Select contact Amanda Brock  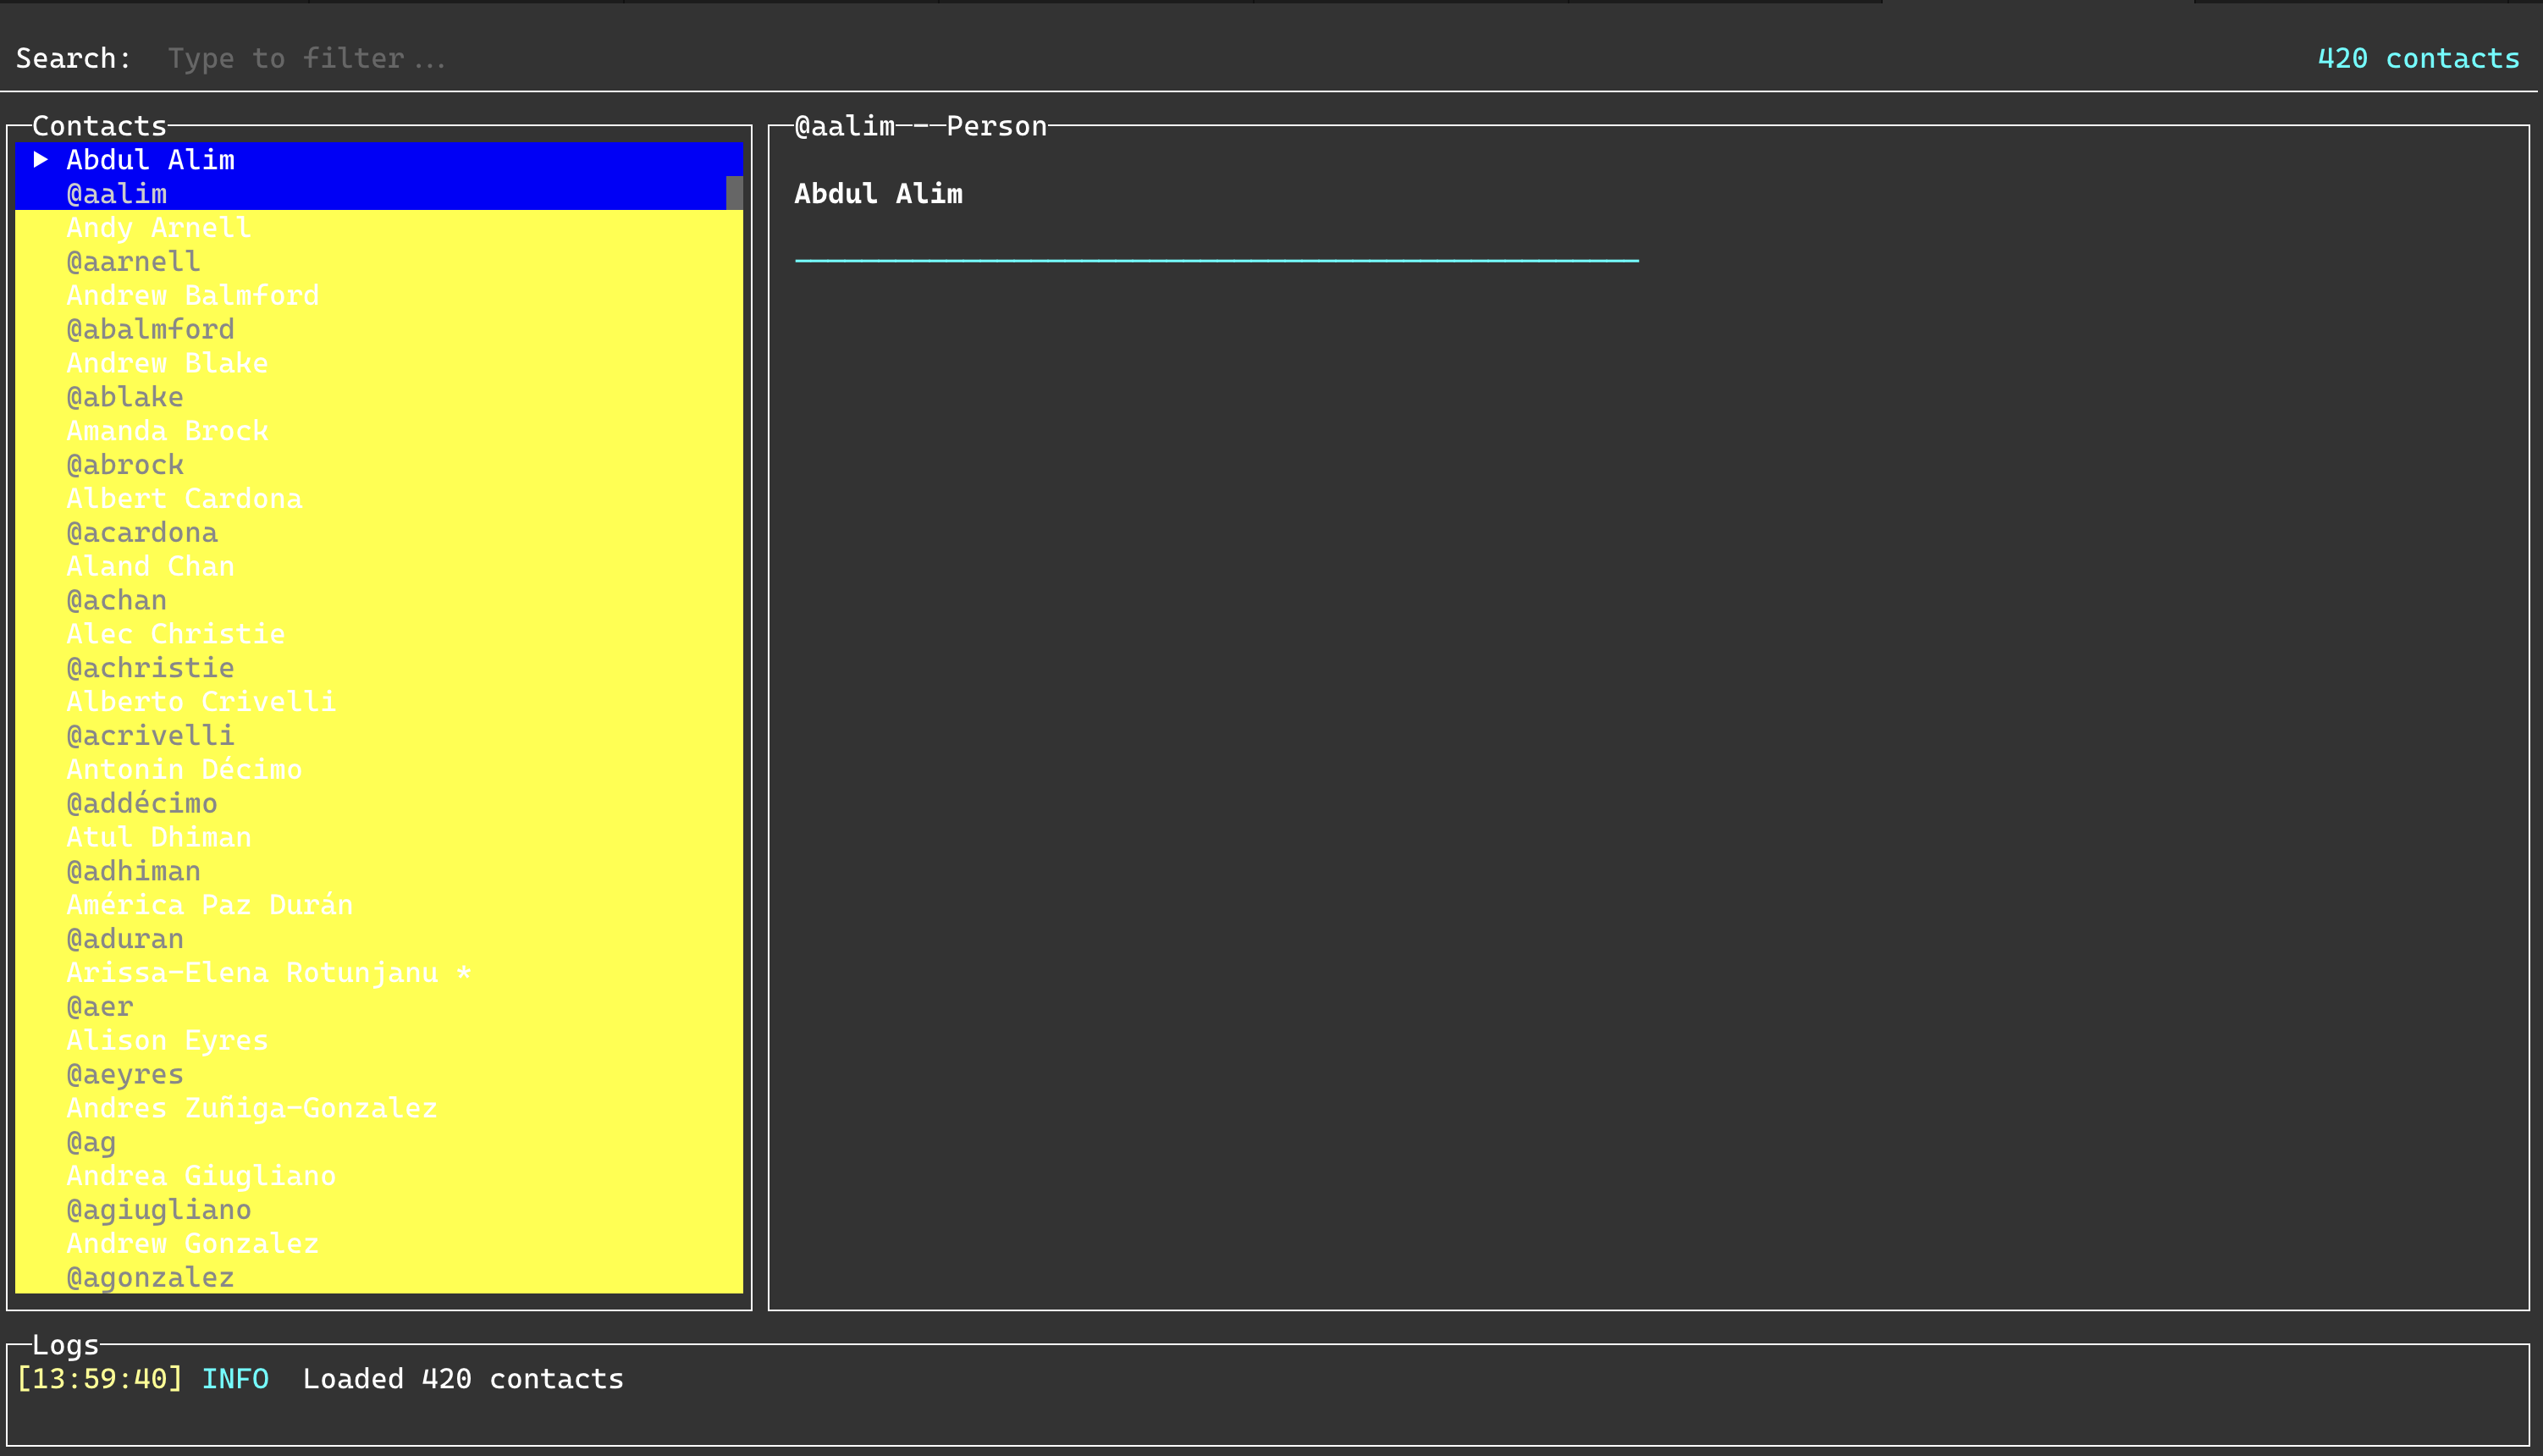click(x=167, y=430)
